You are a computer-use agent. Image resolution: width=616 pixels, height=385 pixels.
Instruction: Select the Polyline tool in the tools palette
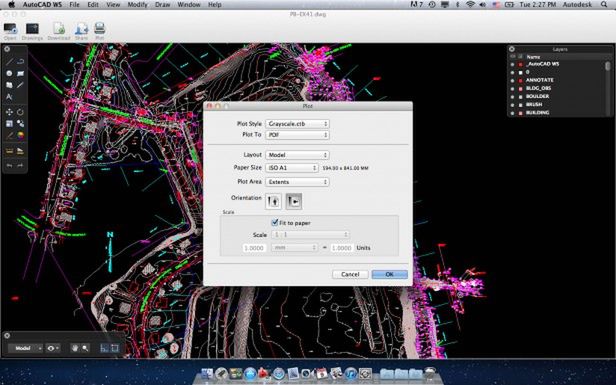tap(20, 62)
